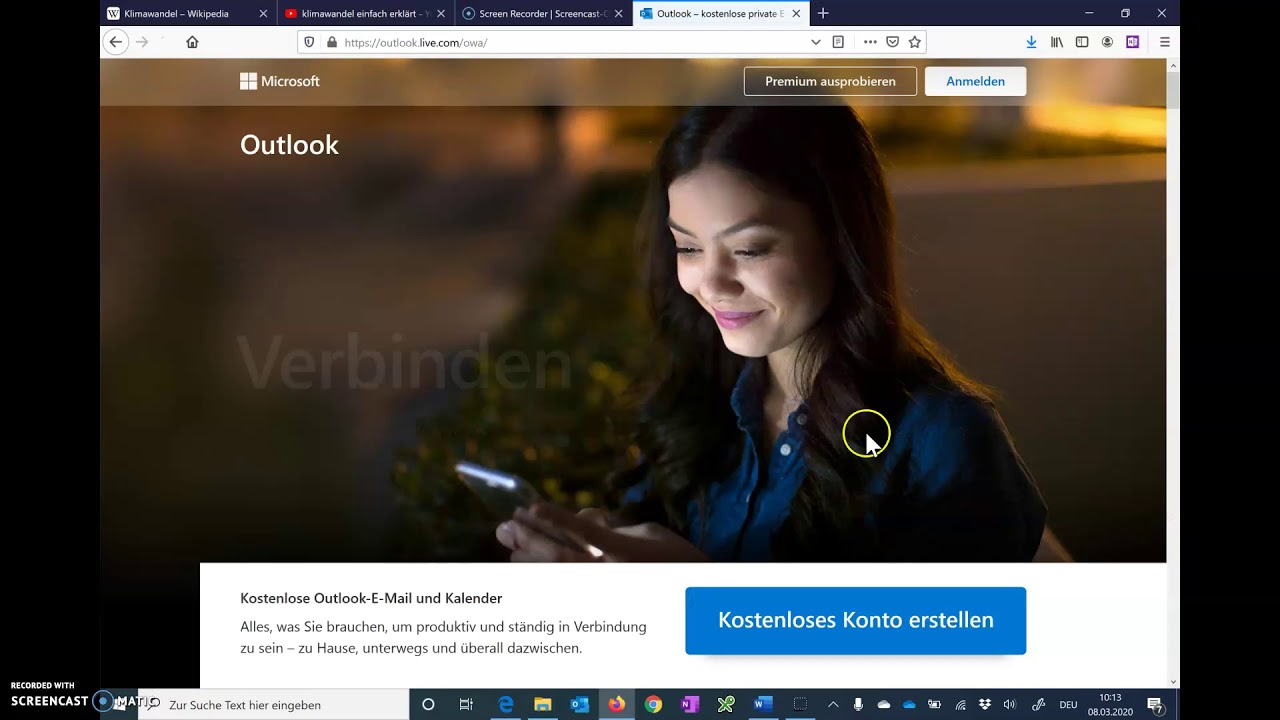Launch Microsoft Edge from taskbar
The height and width of the screenshot is (720, 1280).
point(505,705)
